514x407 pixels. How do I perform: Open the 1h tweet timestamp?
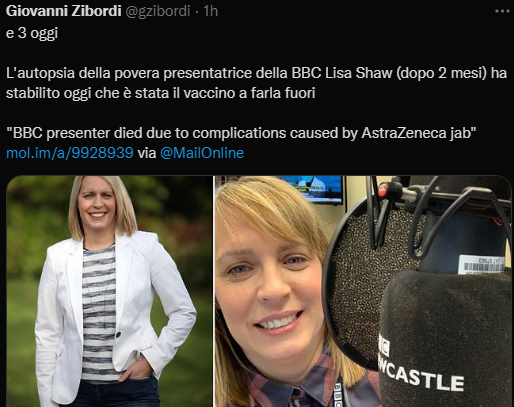pyautogui.click(x=211, y=11)
